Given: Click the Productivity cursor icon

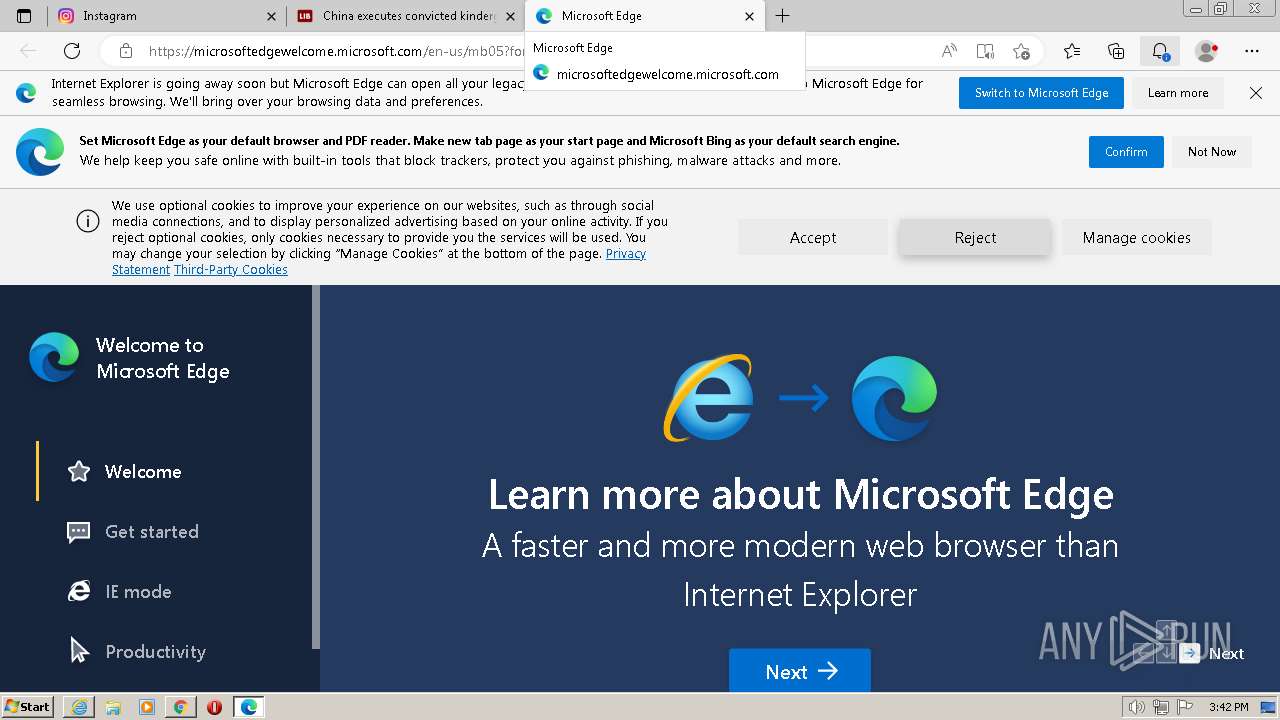Looking at the screenshot, I should coord(78,651).
